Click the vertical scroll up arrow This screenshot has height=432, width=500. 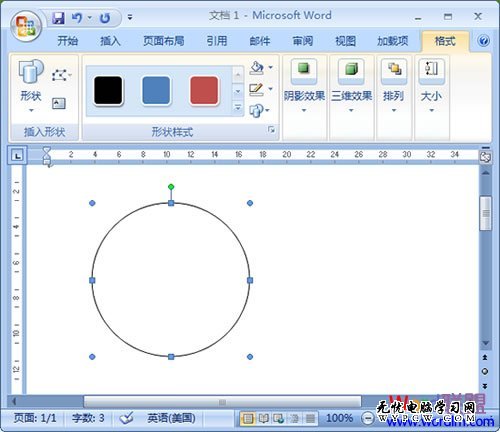click(x=486, y=173)
